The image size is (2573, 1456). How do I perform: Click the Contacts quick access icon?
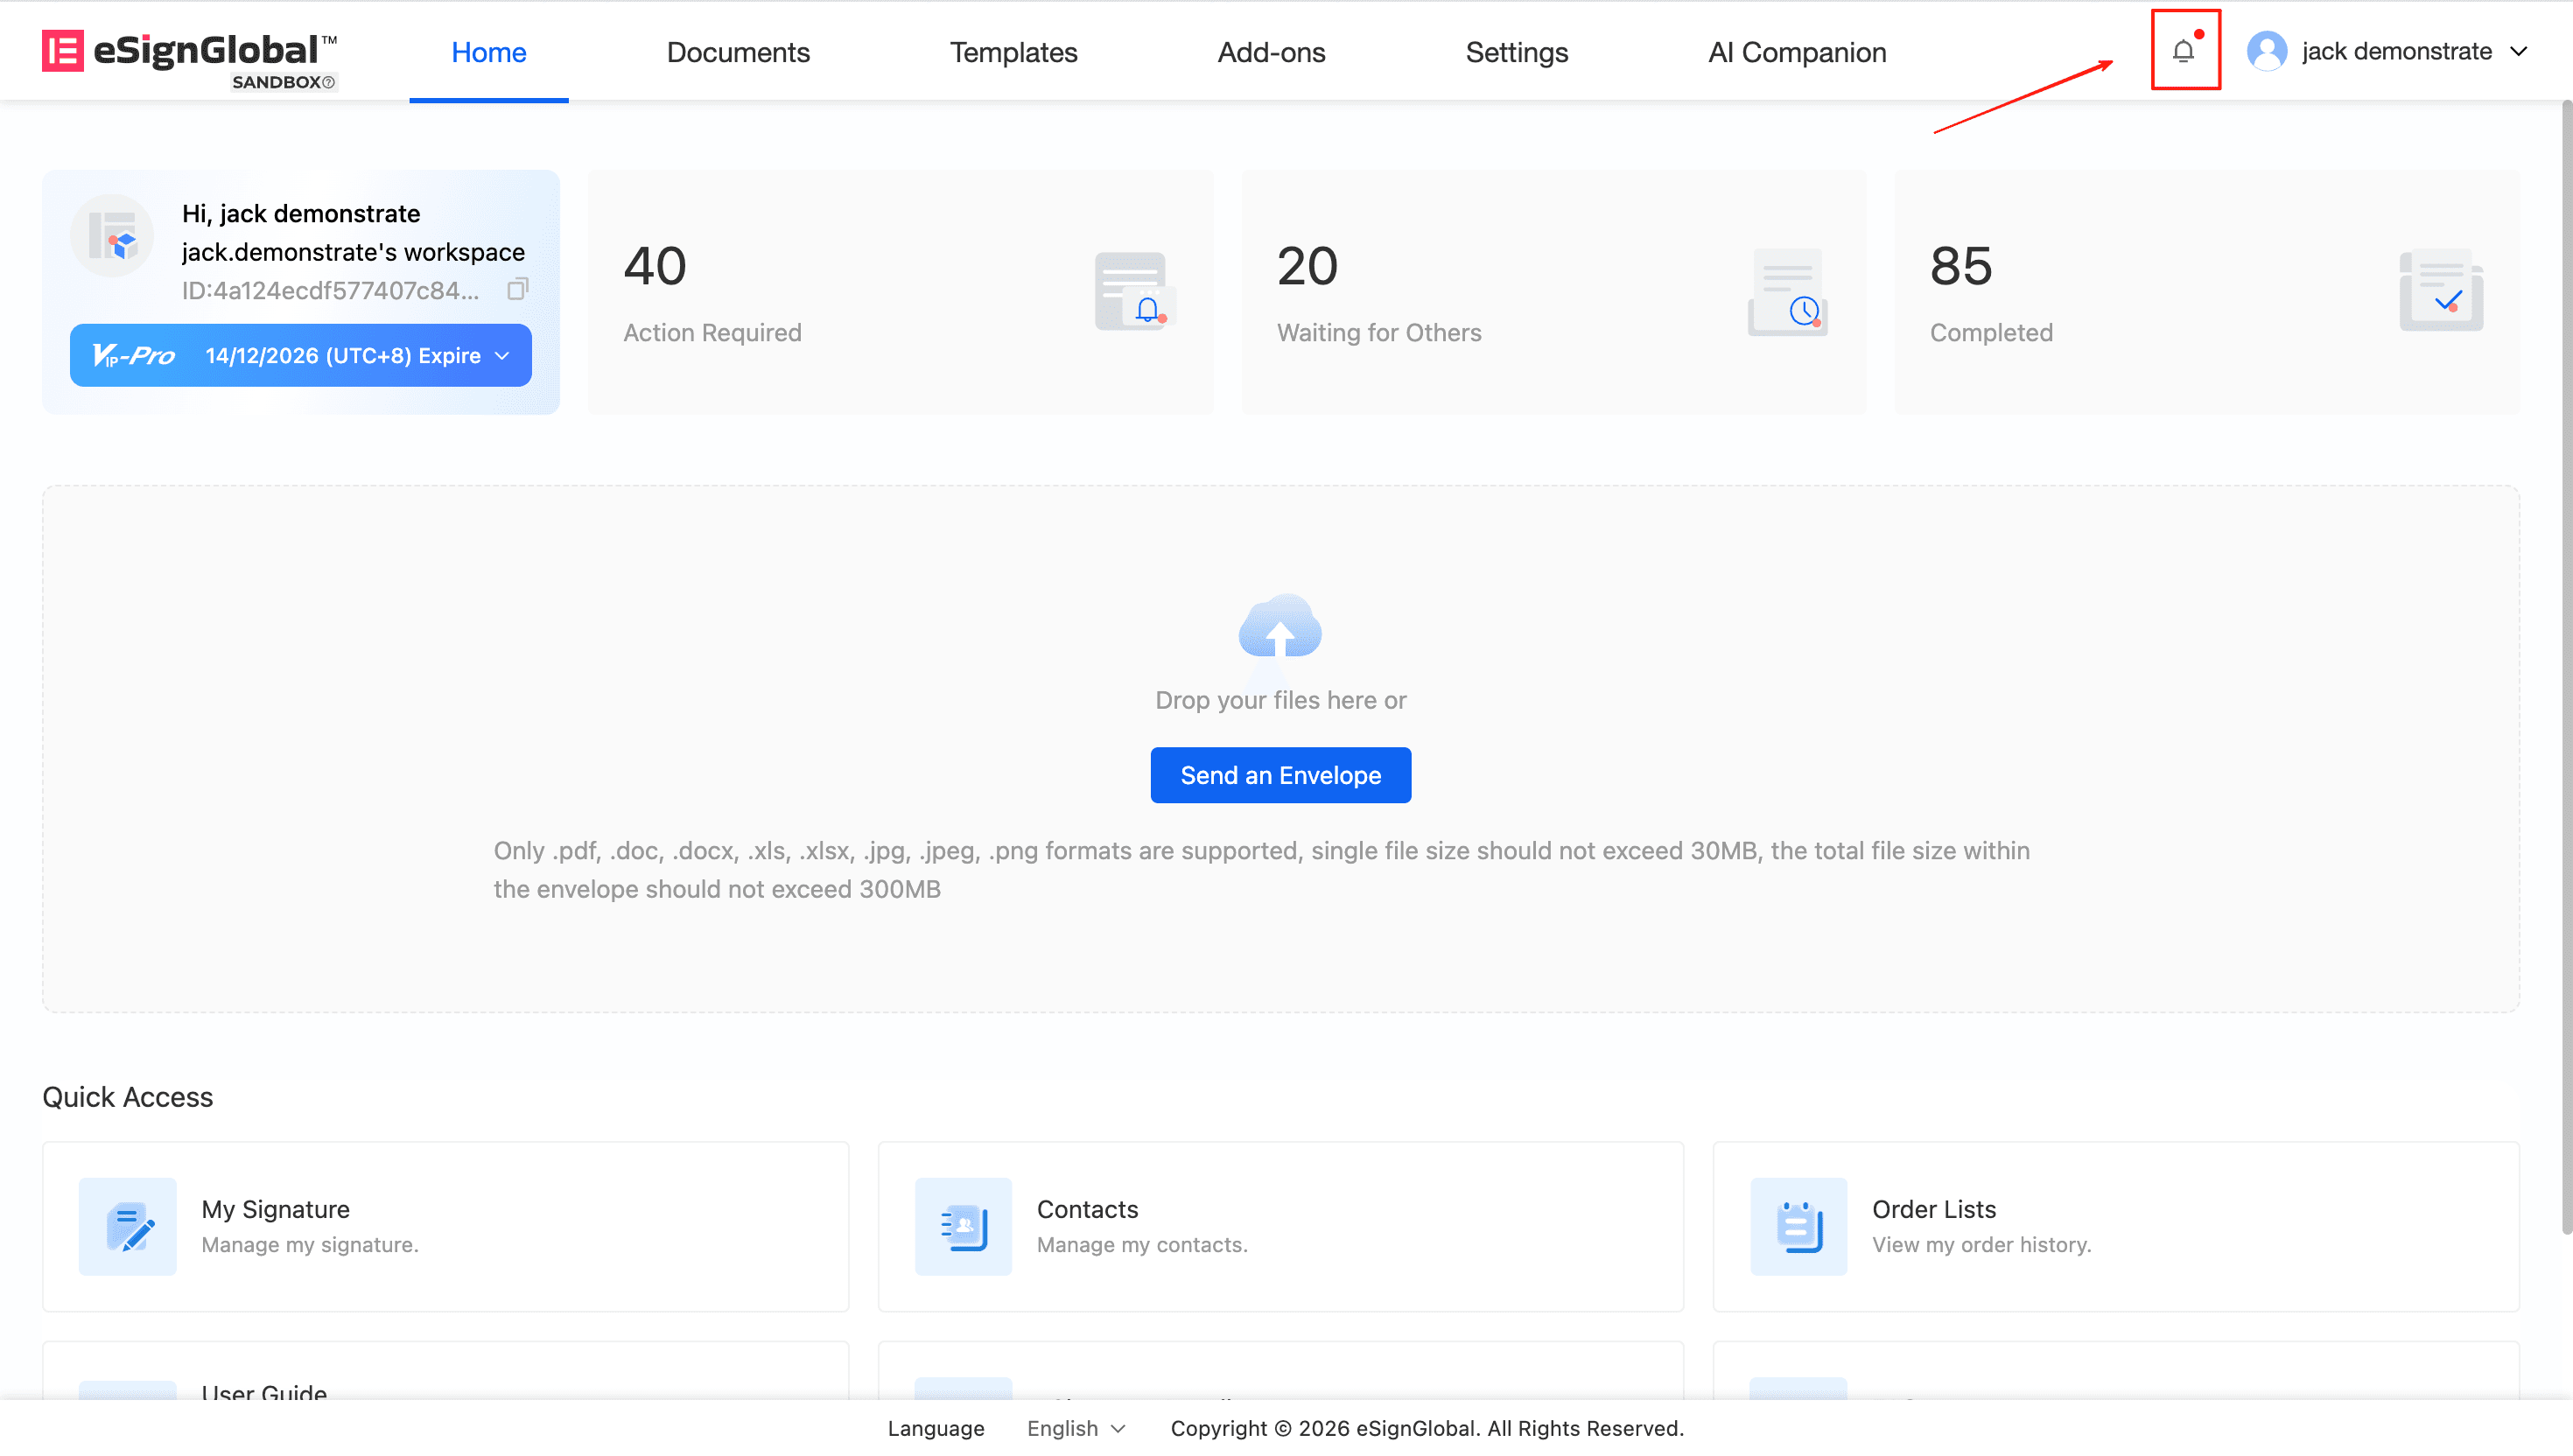(963, 1226)
